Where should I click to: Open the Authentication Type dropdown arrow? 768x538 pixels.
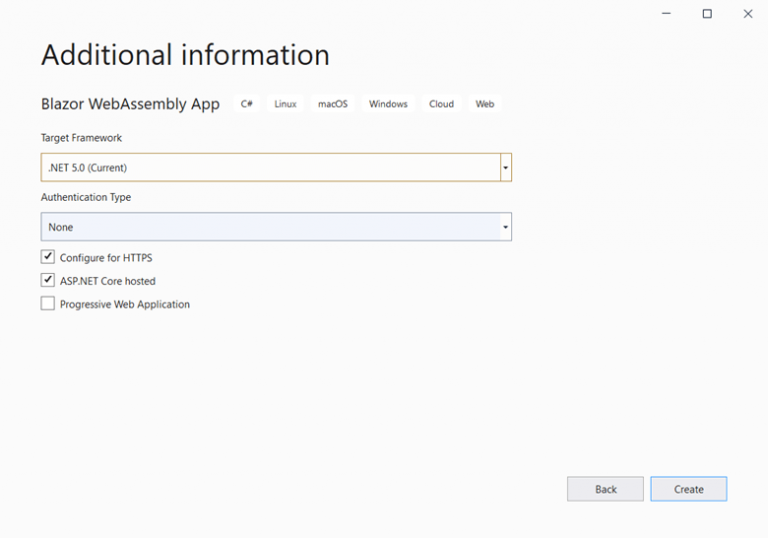click(506, 227)
